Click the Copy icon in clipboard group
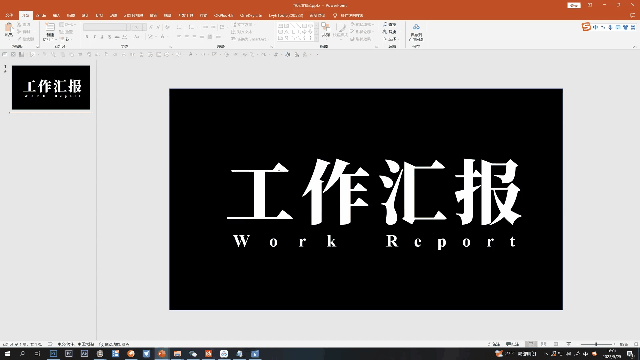The height and width of the screenshot is (360, 640). [19, 31]
